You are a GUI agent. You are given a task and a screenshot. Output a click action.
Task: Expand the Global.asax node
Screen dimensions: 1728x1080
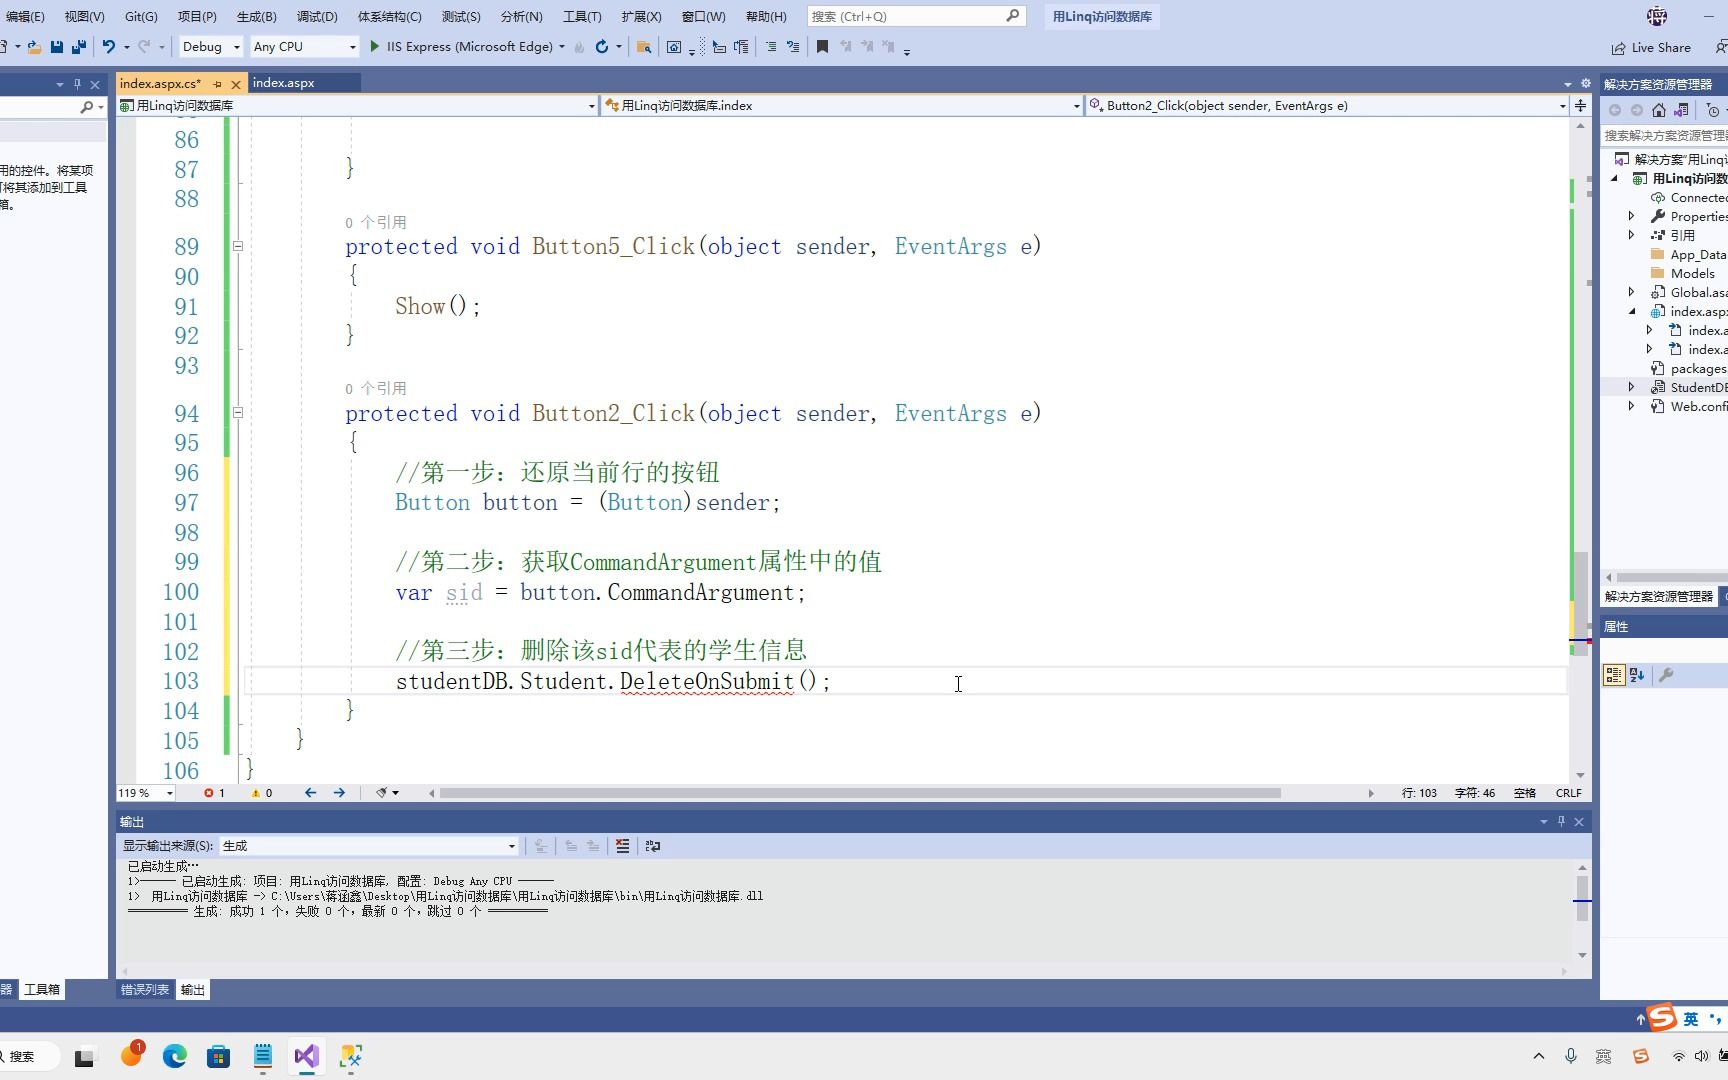coord(1632,292)
